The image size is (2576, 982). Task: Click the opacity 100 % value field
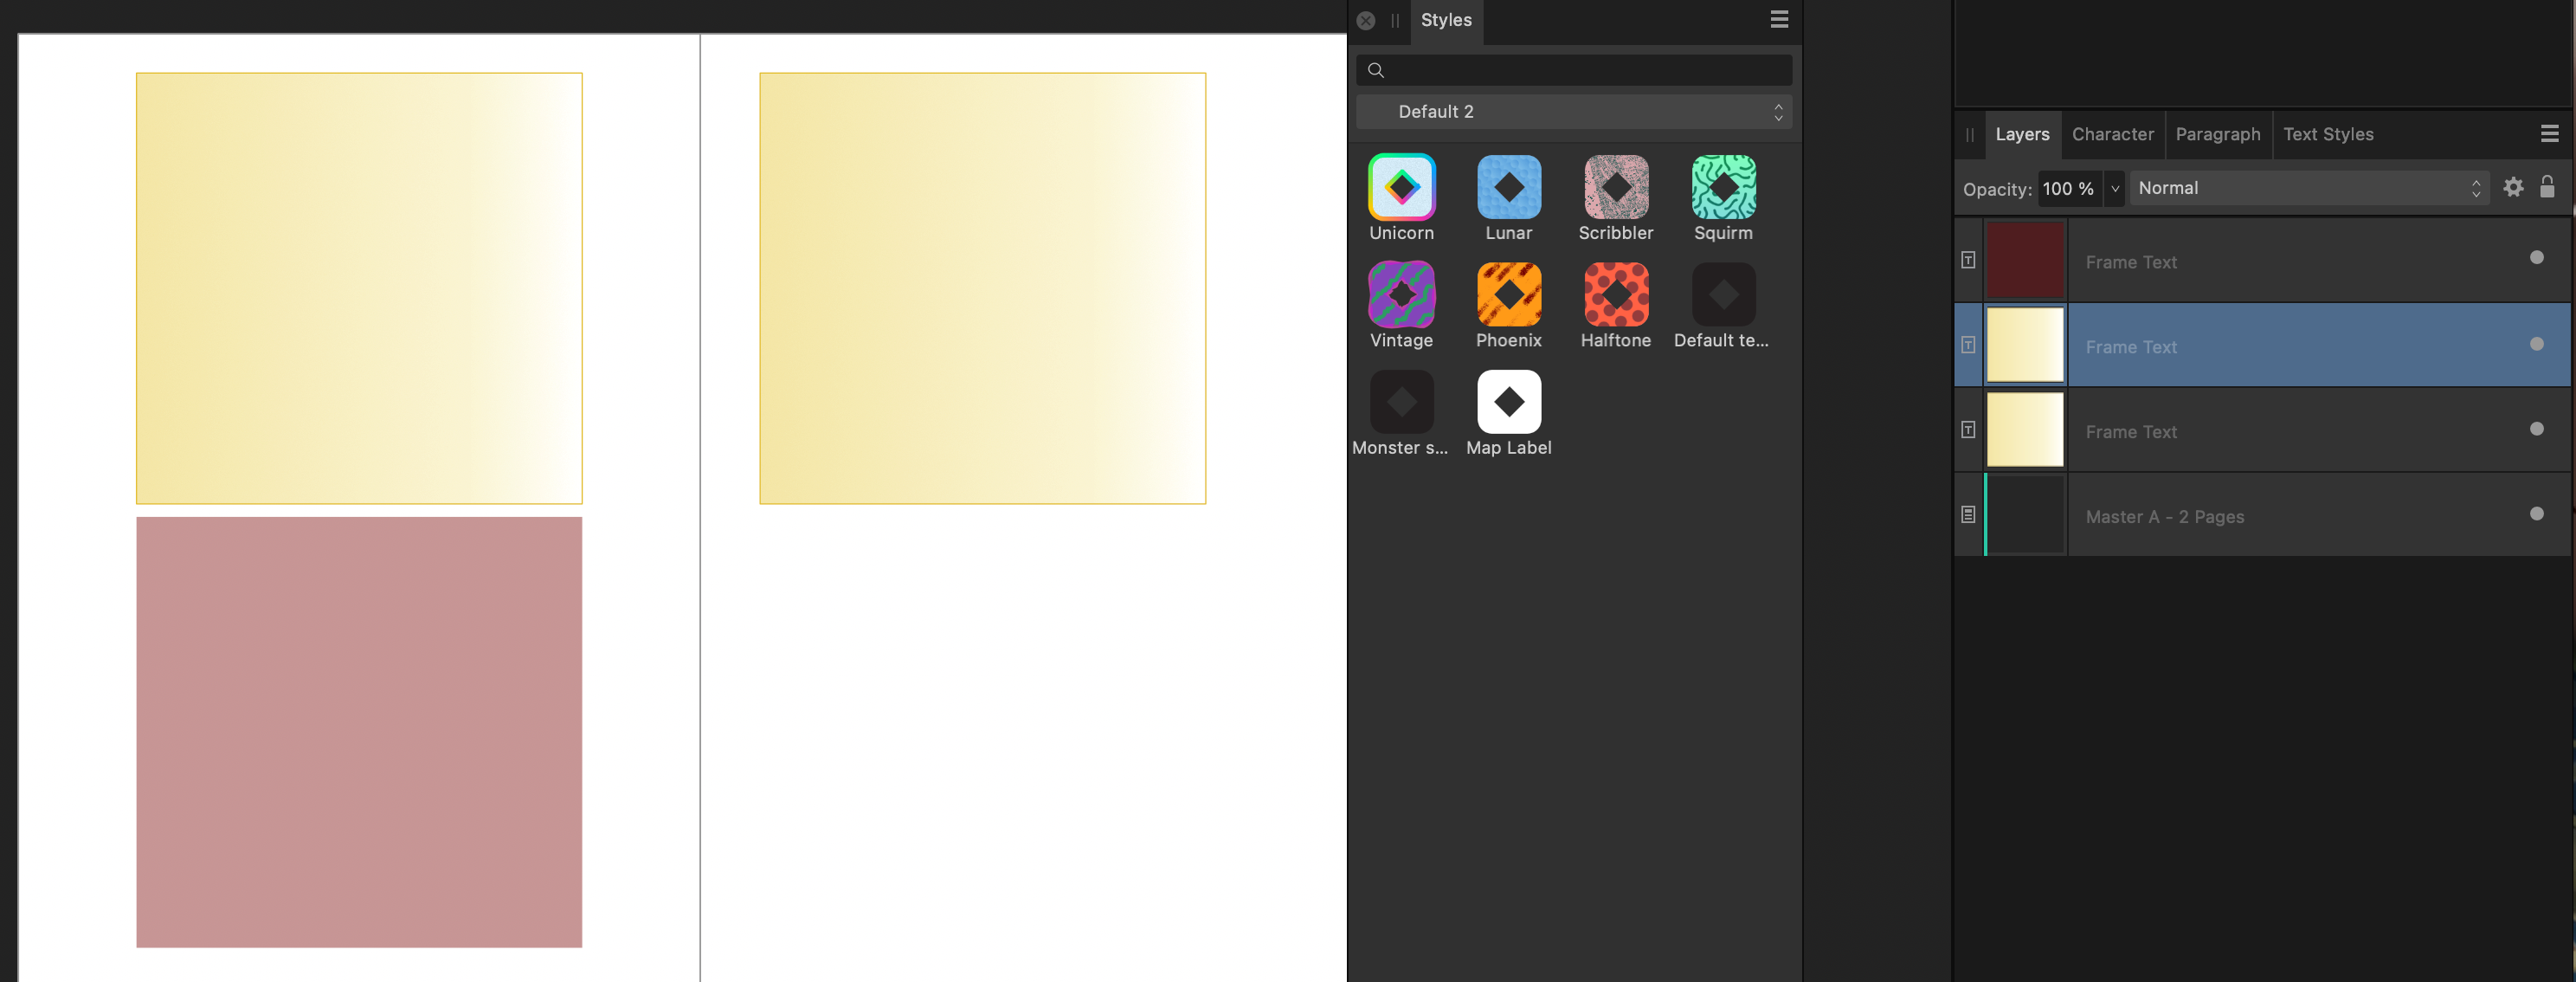2070,188
